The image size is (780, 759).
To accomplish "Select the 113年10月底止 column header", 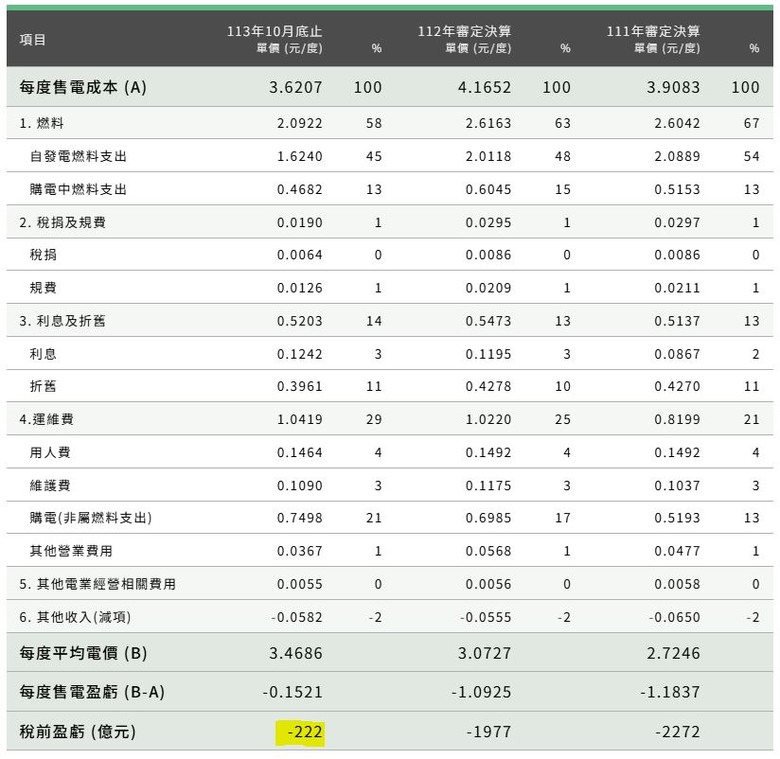I will click(275, 32).
